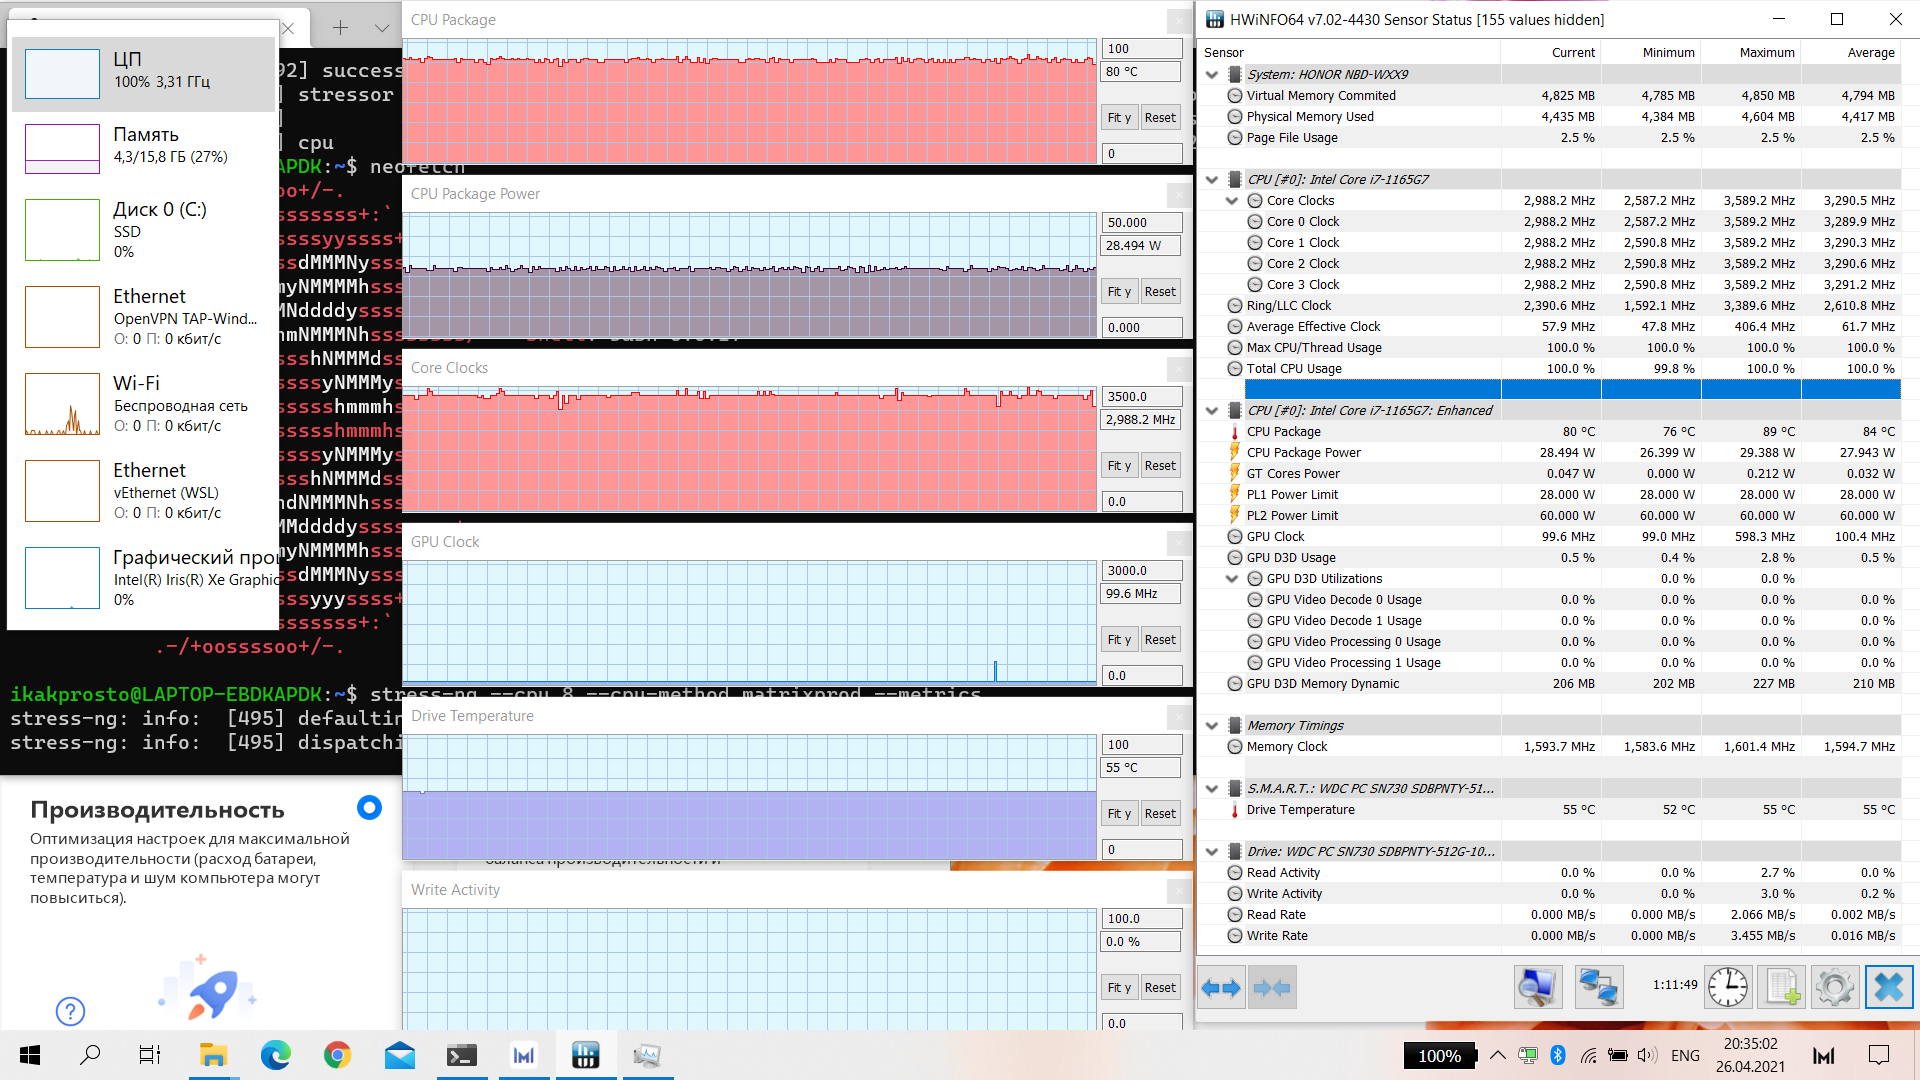Screen dimensions: 1920x1080
Task: Click Reset in GPU Clock graph
Action: tap(1160, 639)
